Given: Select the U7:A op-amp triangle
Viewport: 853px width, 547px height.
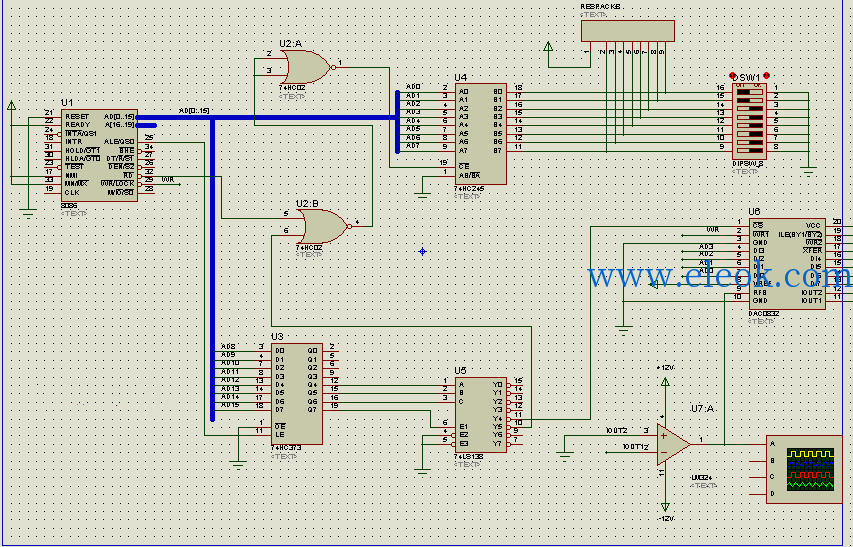Looking at the screenshot, I should coord(673,444).
